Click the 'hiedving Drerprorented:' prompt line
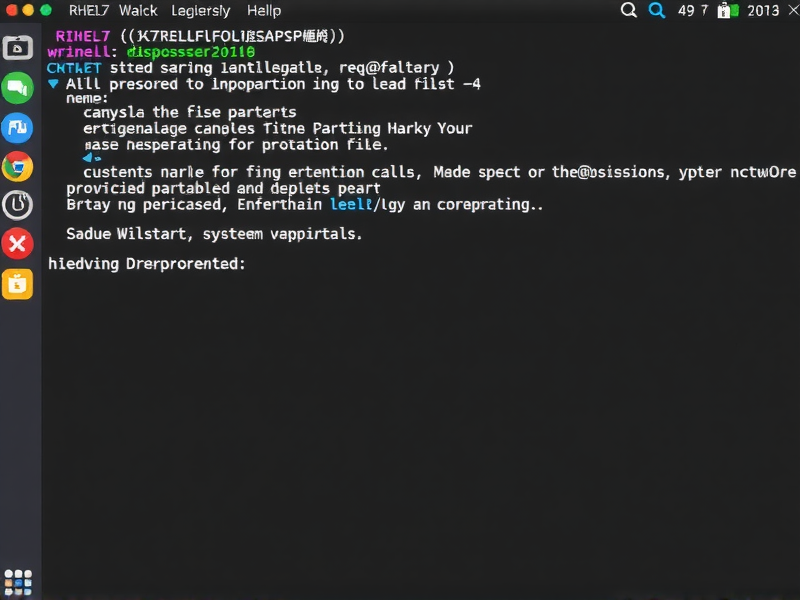This screenshot has width=800, height=600. [146, 264]
